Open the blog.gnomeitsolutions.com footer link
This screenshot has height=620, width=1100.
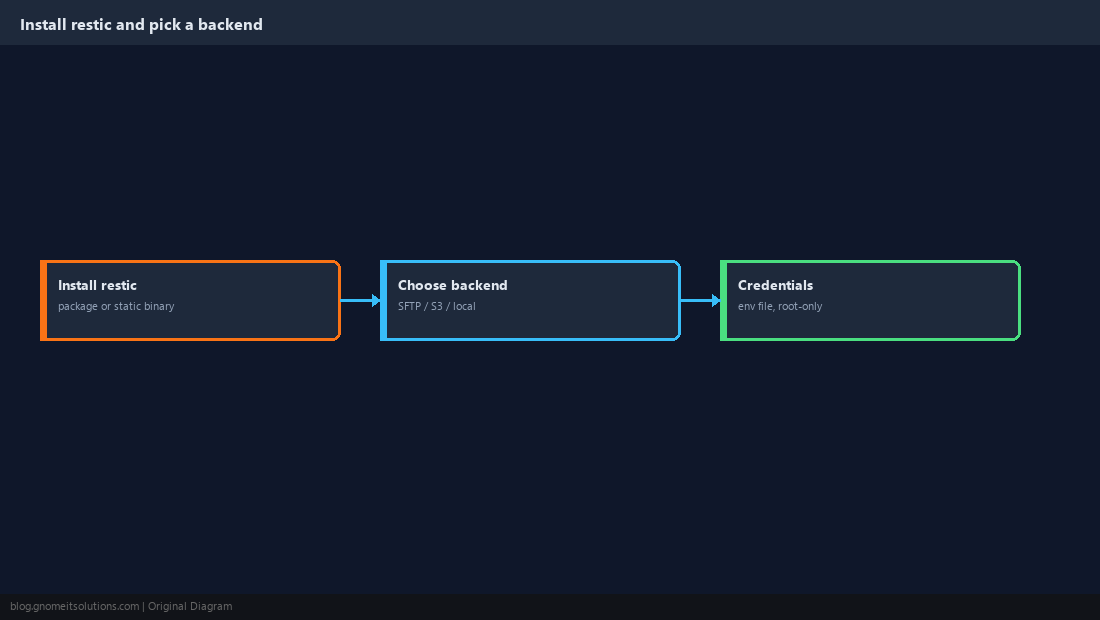(74, 607)
